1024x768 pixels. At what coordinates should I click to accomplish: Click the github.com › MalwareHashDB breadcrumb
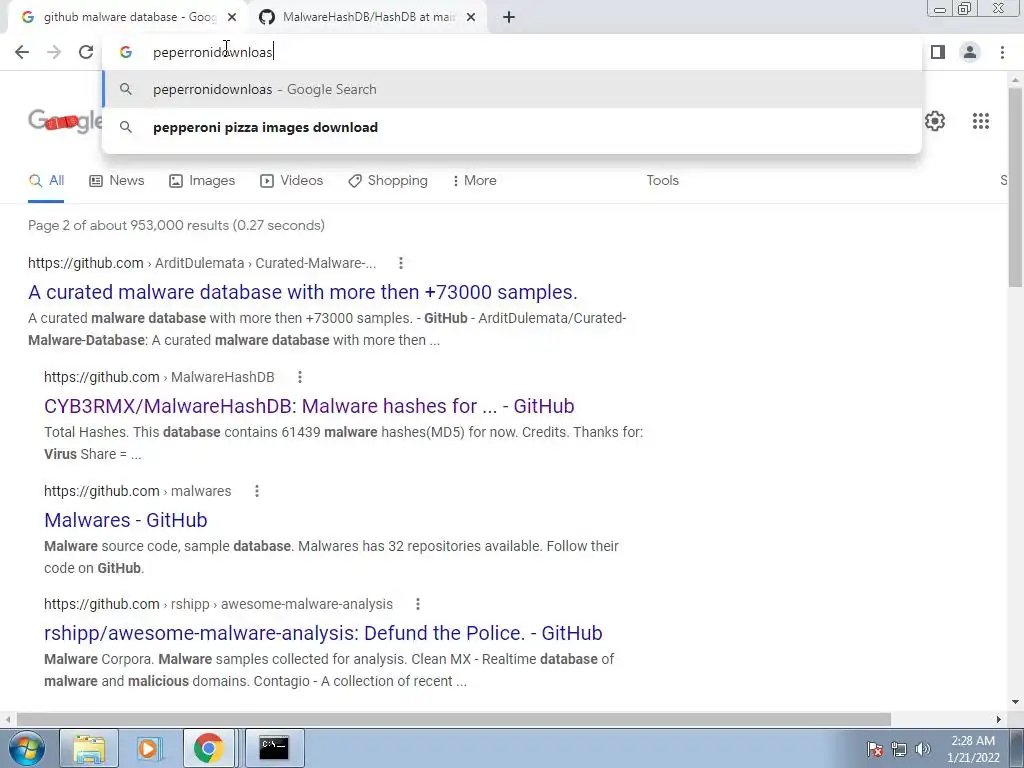tap(159, 377)
